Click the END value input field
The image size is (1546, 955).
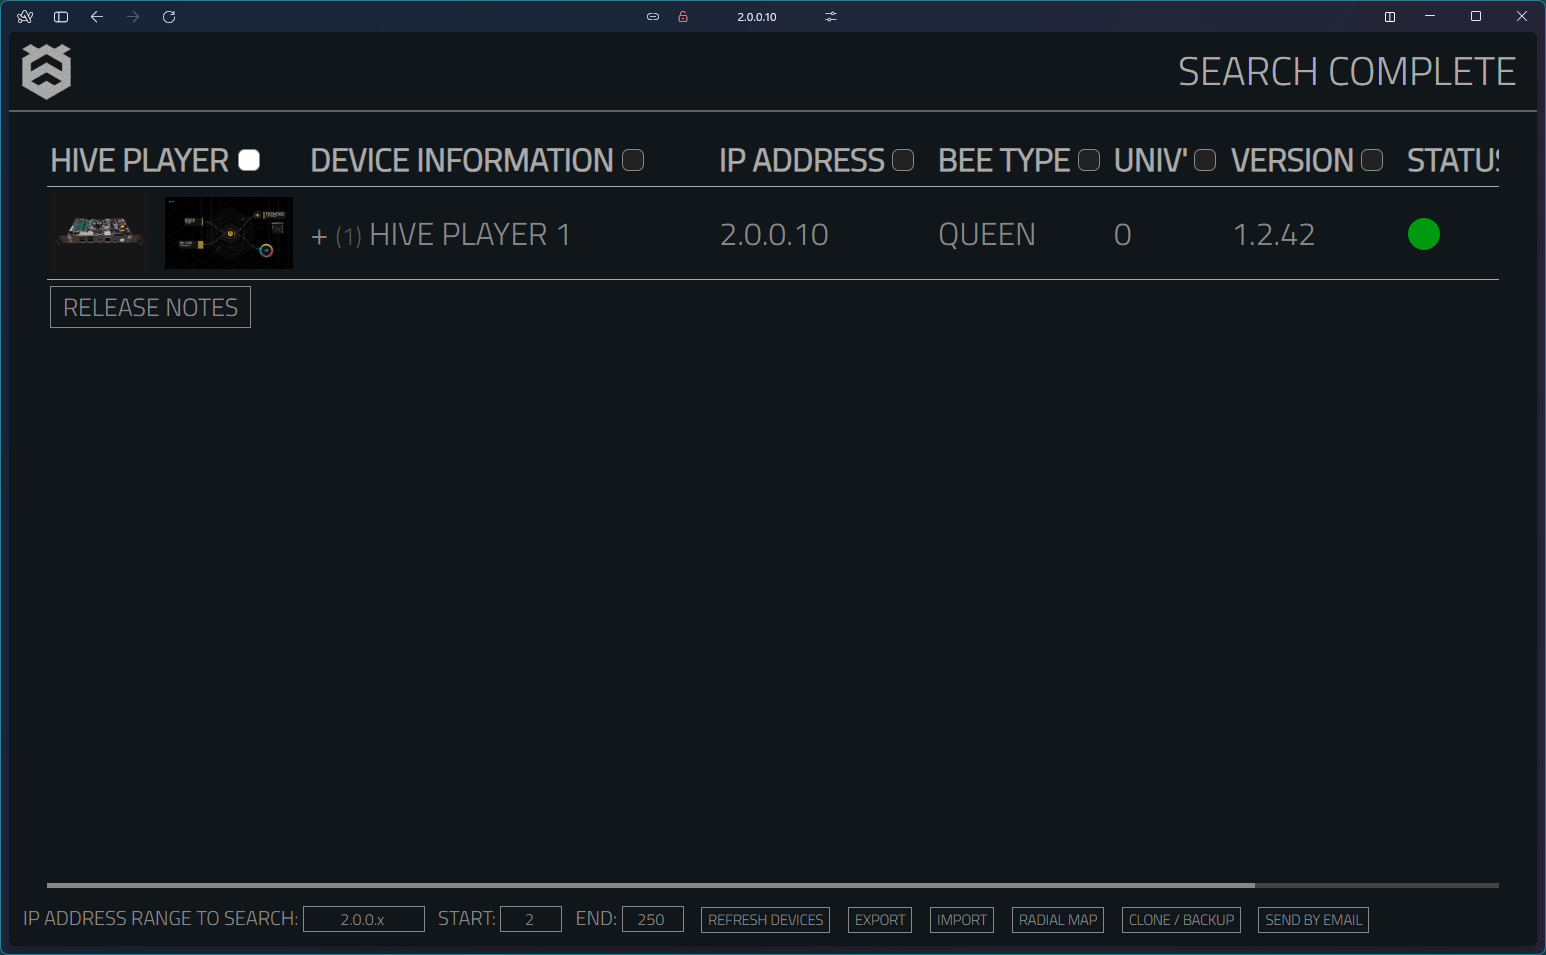[x=653, y=919]
